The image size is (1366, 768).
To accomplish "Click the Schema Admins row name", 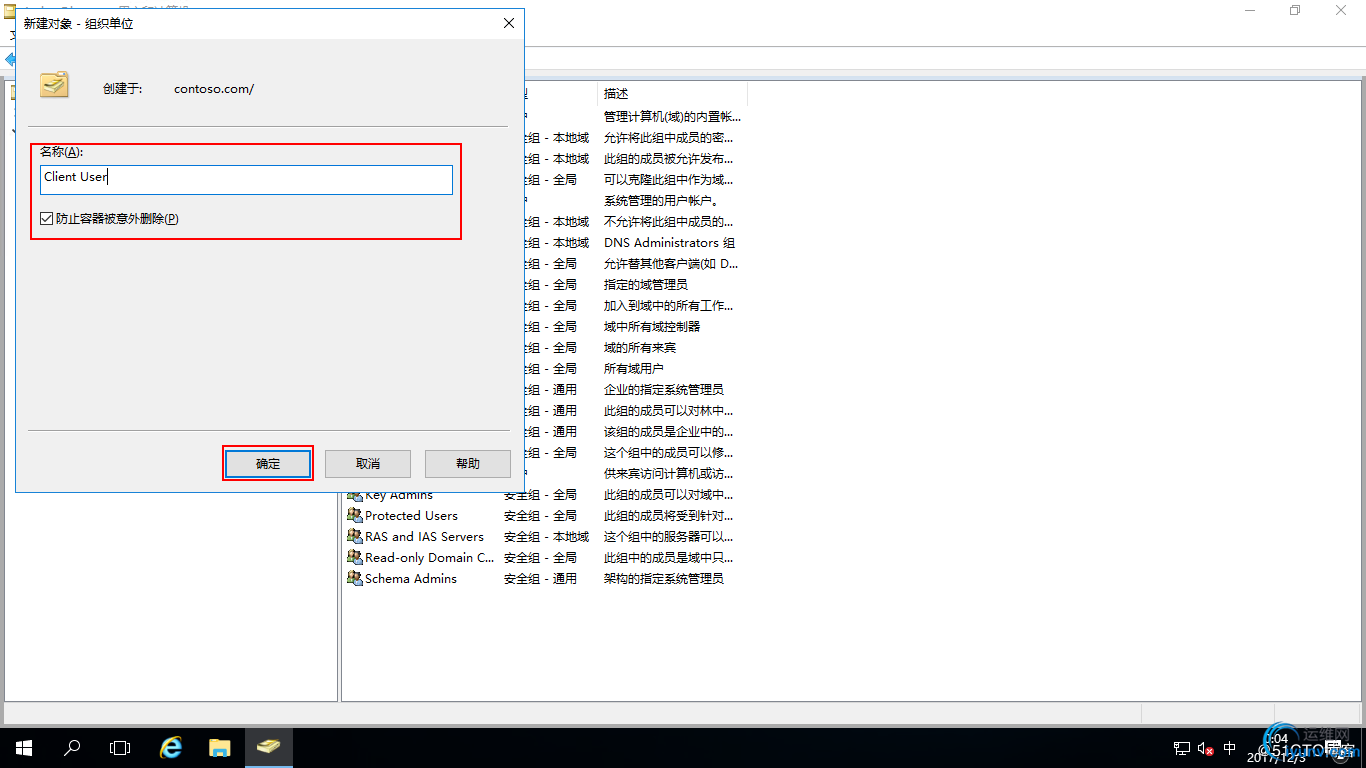I will (x=411, y=578).
